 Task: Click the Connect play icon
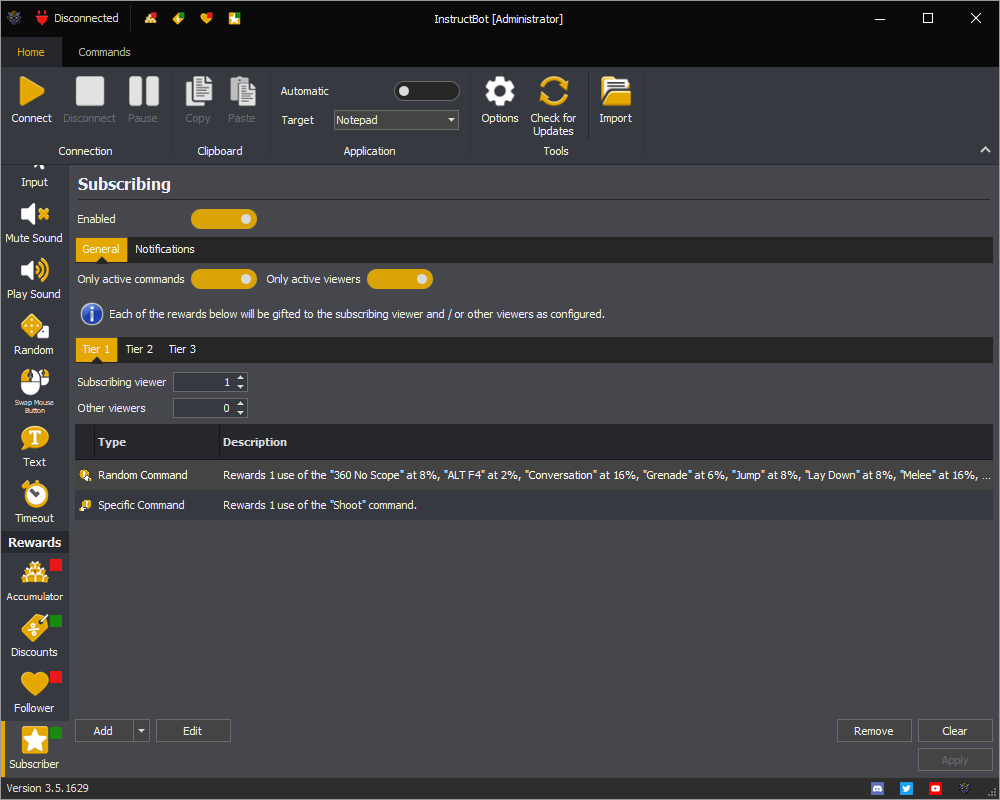pyautogui.click(x=32, y=91)
